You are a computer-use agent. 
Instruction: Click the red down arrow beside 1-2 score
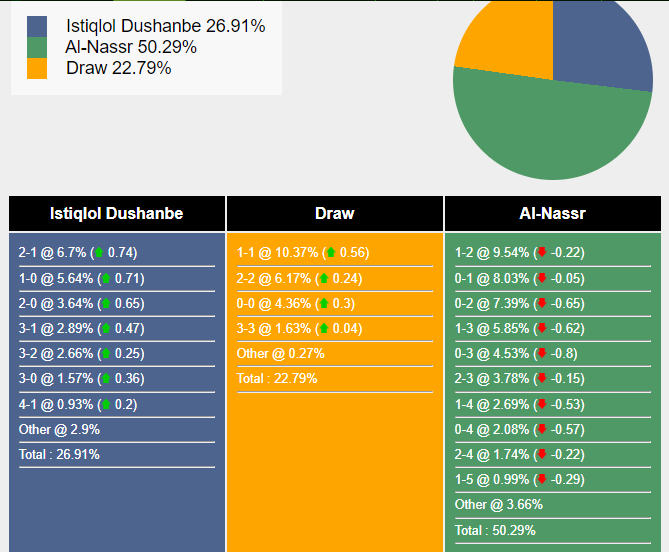pyautogui.click(x=542, y=252)
